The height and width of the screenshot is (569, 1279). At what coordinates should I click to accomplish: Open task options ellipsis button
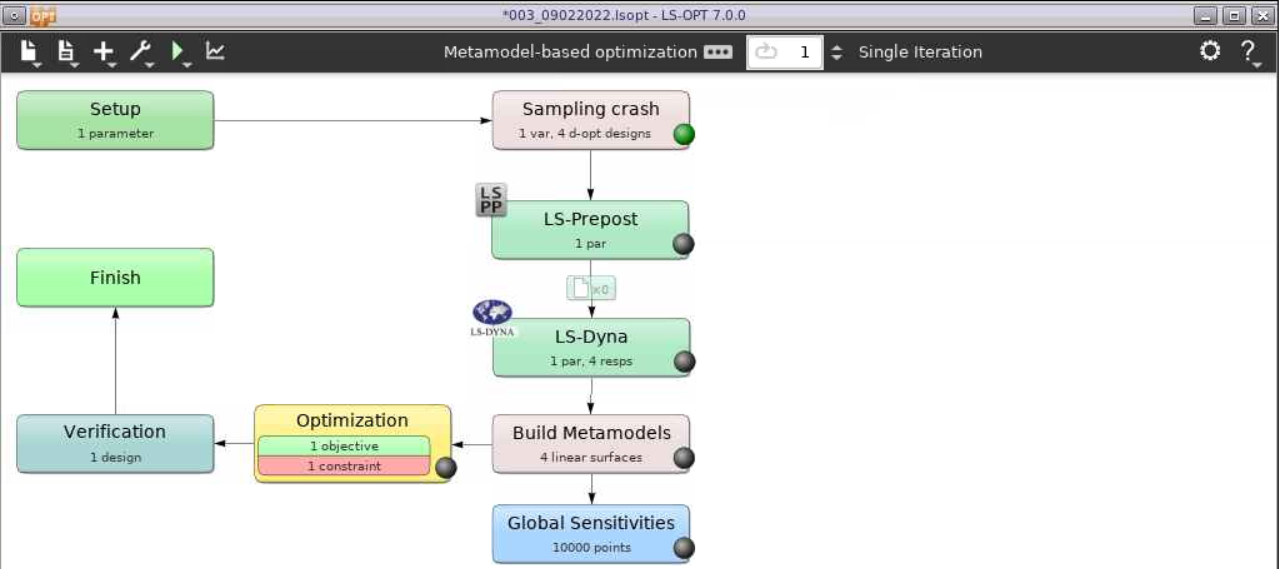click(718, 52)
